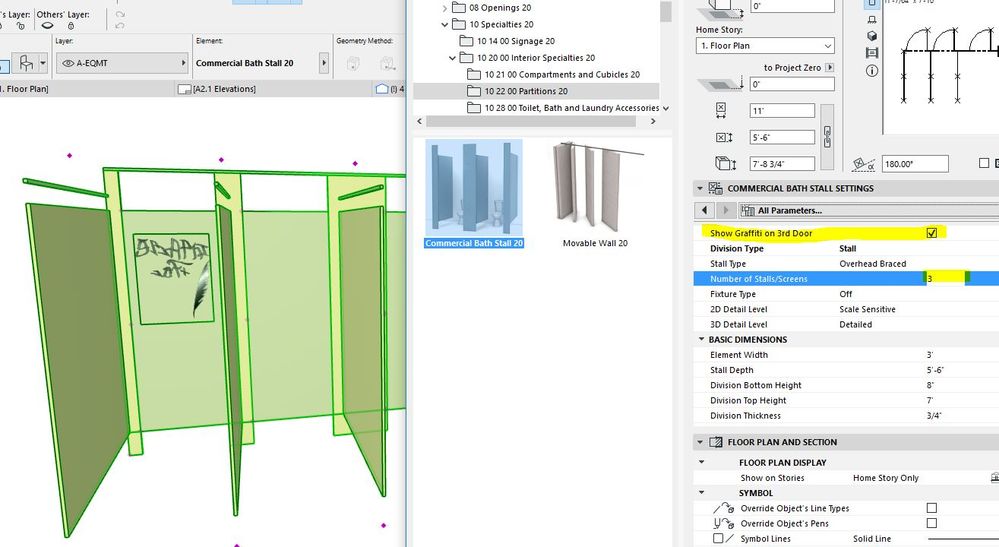
Task: Enable Override Object's Line Types checkbox
Action: (931, 508)
